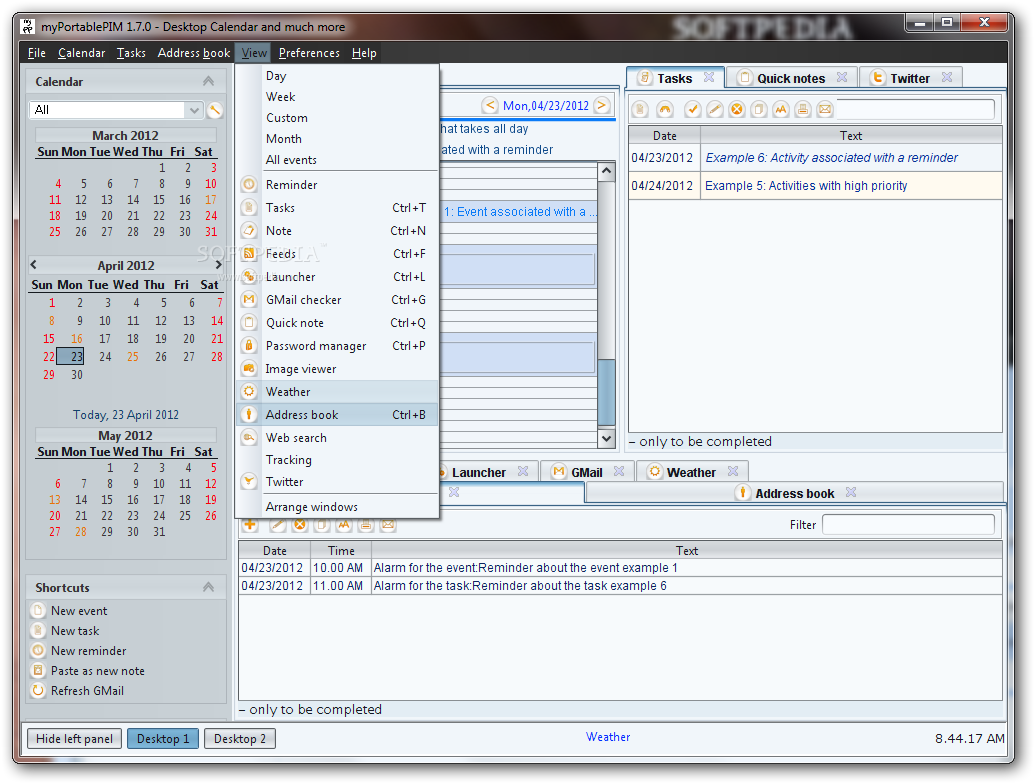Click the Refresh GMail shortcut icon
The height and width of the screenshot is (784, 1035).
pos(38,690)
